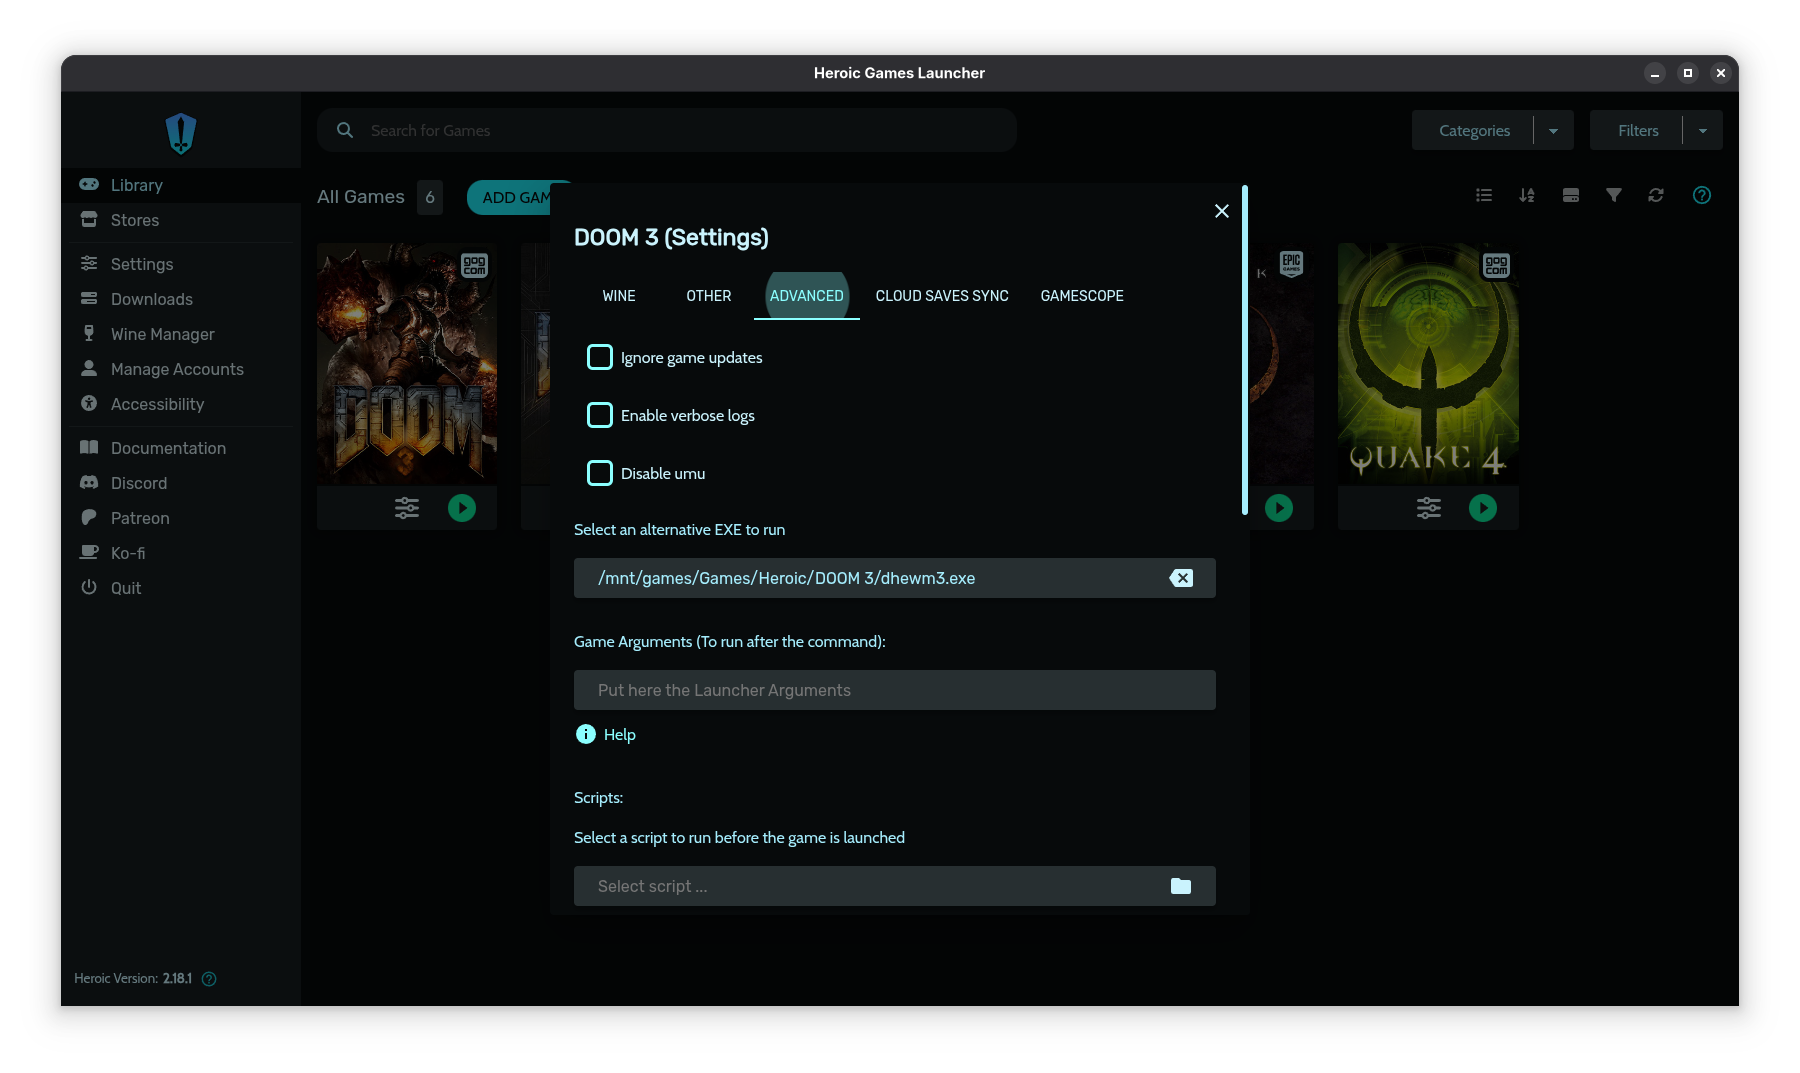
Task: Click the Heroic version help icon
Action: pos(209,979)
